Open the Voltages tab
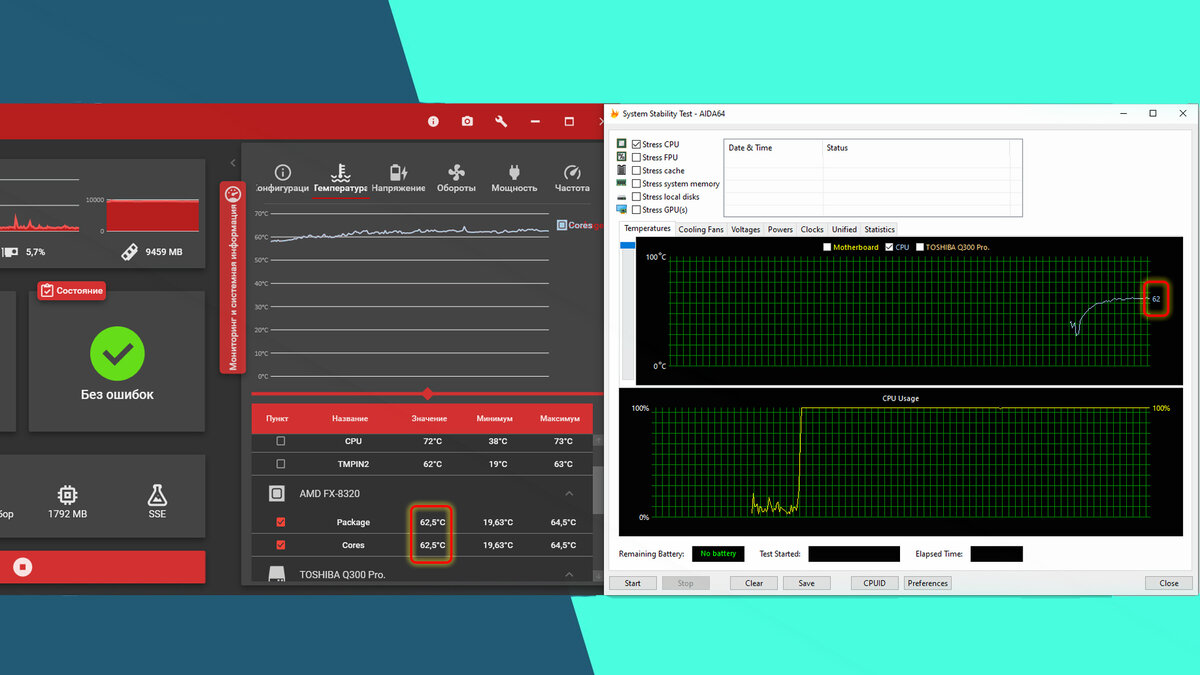 coord(746,229)
